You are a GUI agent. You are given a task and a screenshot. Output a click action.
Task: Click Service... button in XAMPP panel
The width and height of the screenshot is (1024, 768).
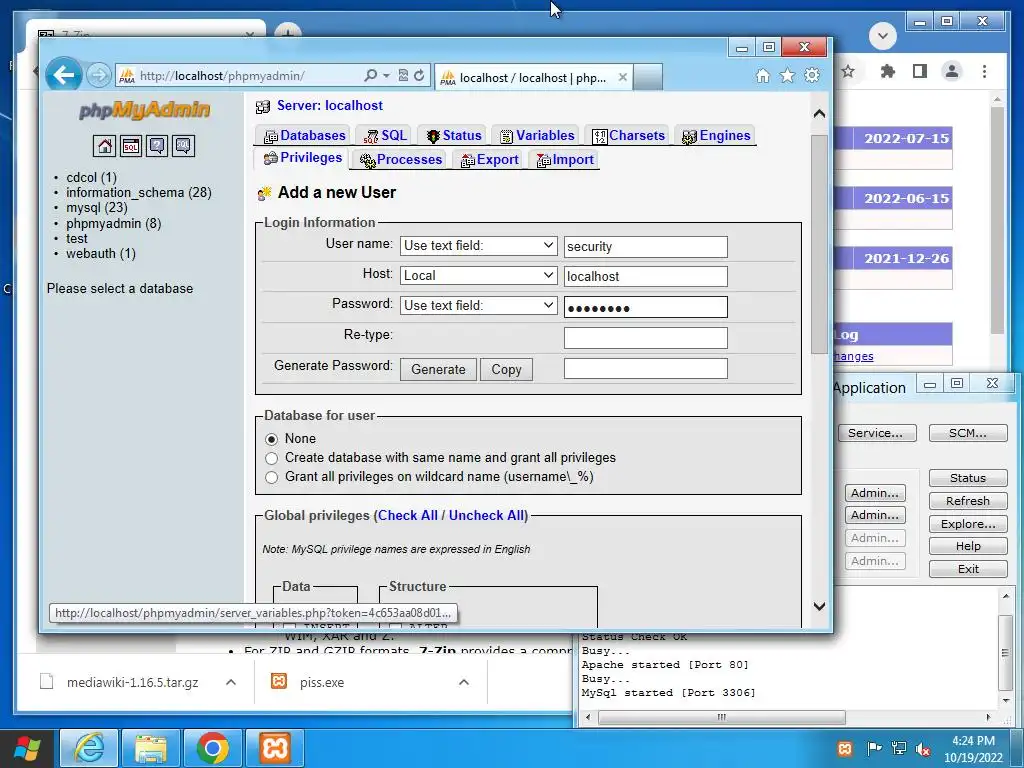[x=875, y=433]
